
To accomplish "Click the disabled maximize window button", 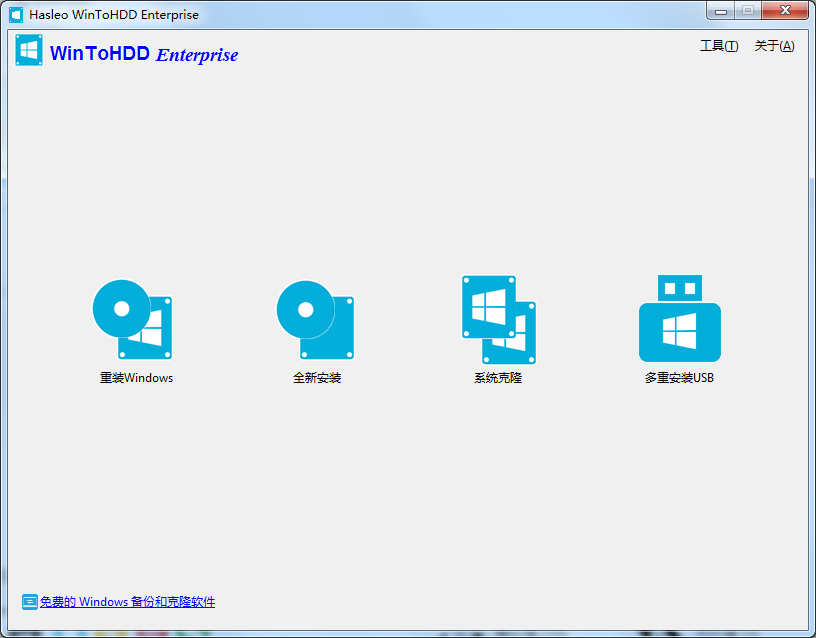I will [x=747, y=11].
